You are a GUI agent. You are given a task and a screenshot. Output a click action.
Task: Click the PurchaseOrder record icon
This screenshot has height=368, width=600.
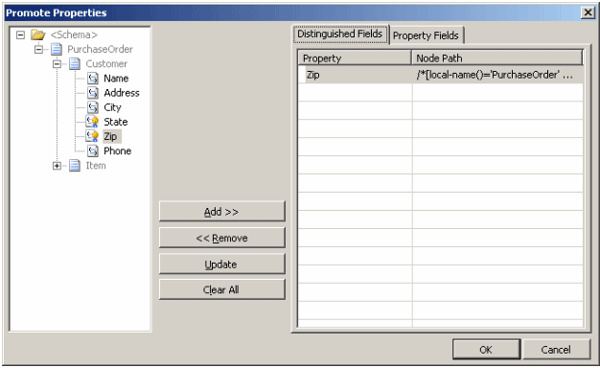click(57, 49)
